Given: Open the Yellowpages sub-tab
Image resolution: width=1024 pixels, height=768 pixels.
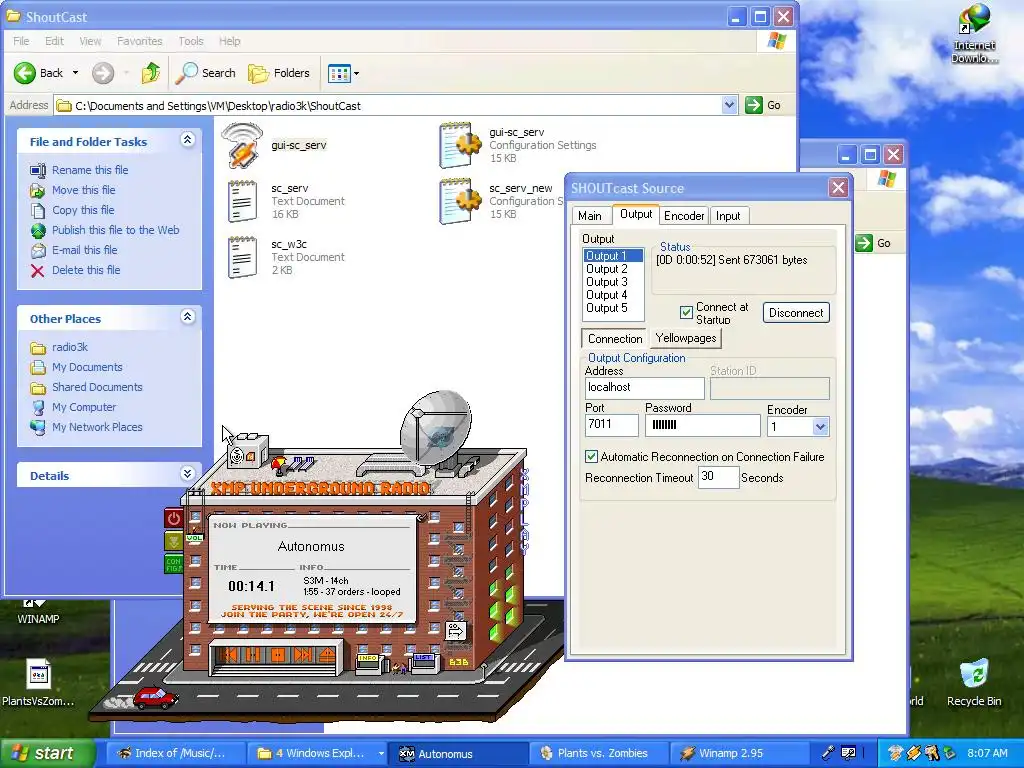Looking at the screenshot, I should click(686, 338).
